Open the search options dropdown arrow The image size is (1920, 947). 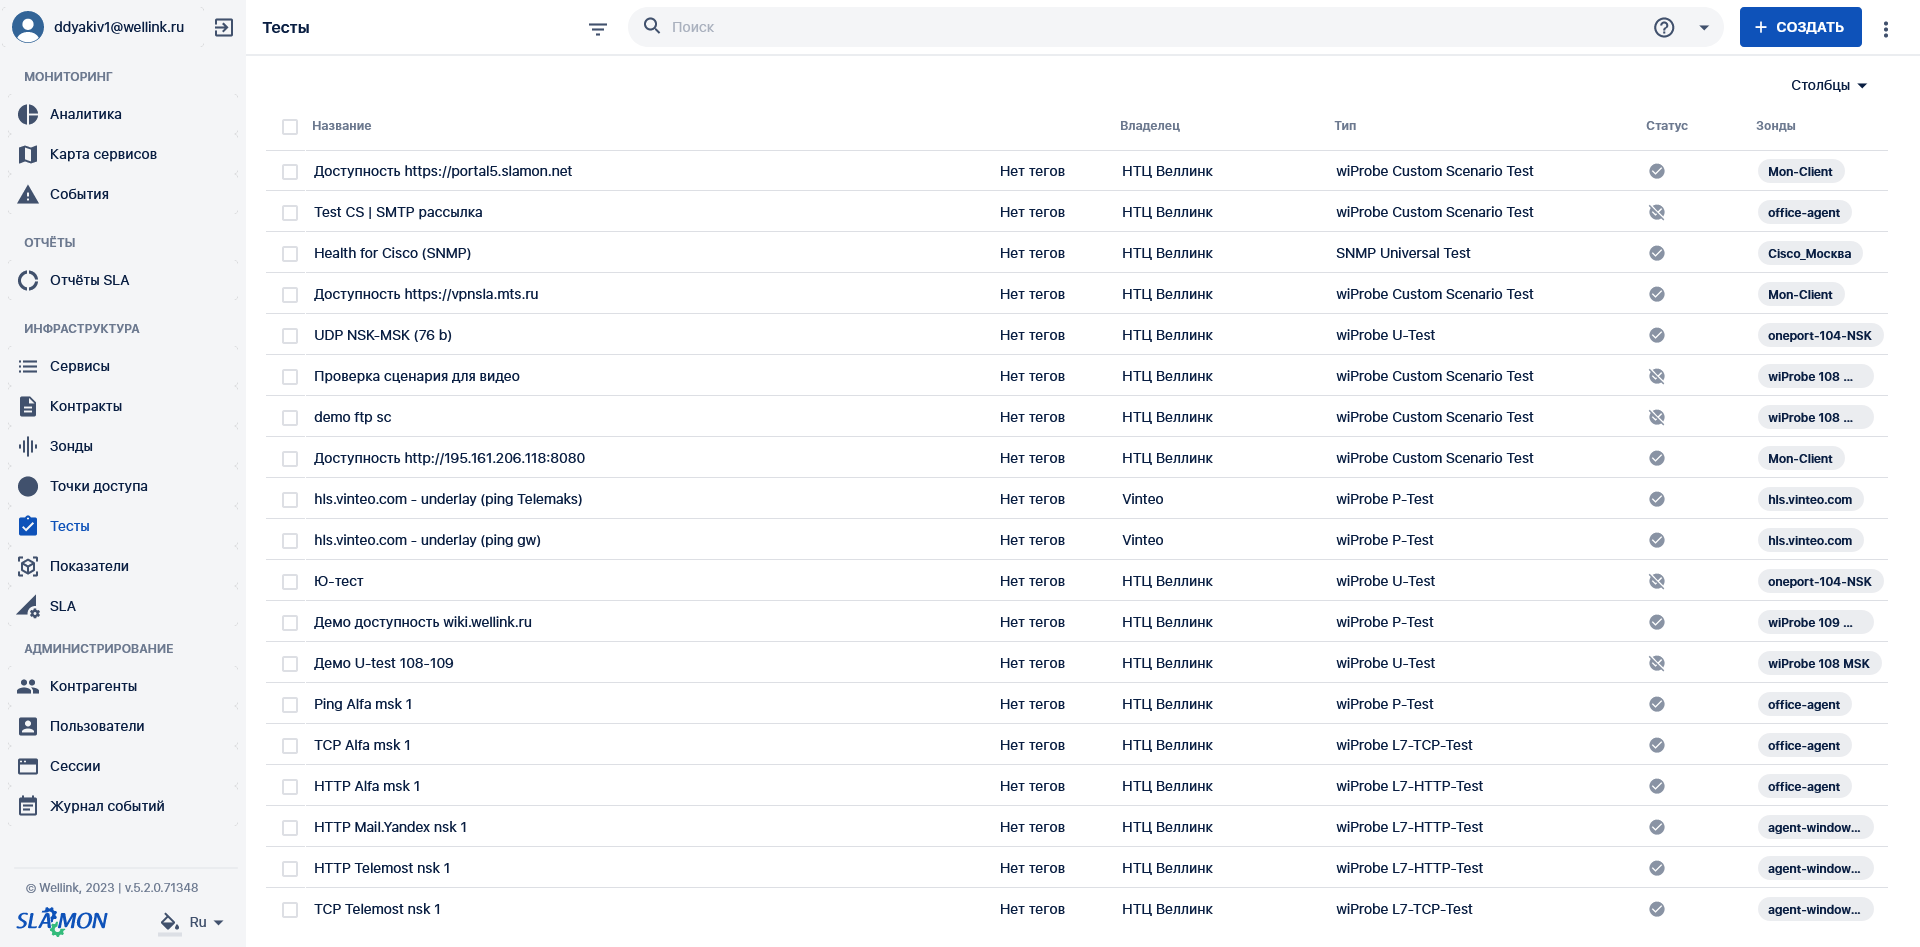click(x=1704, y=28)
